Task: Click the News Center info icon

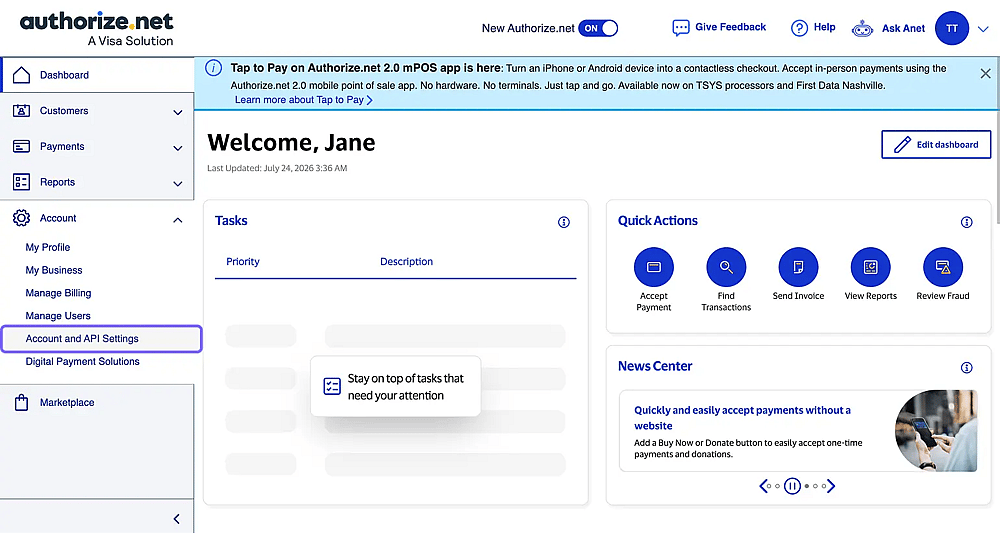Action: 967,367
